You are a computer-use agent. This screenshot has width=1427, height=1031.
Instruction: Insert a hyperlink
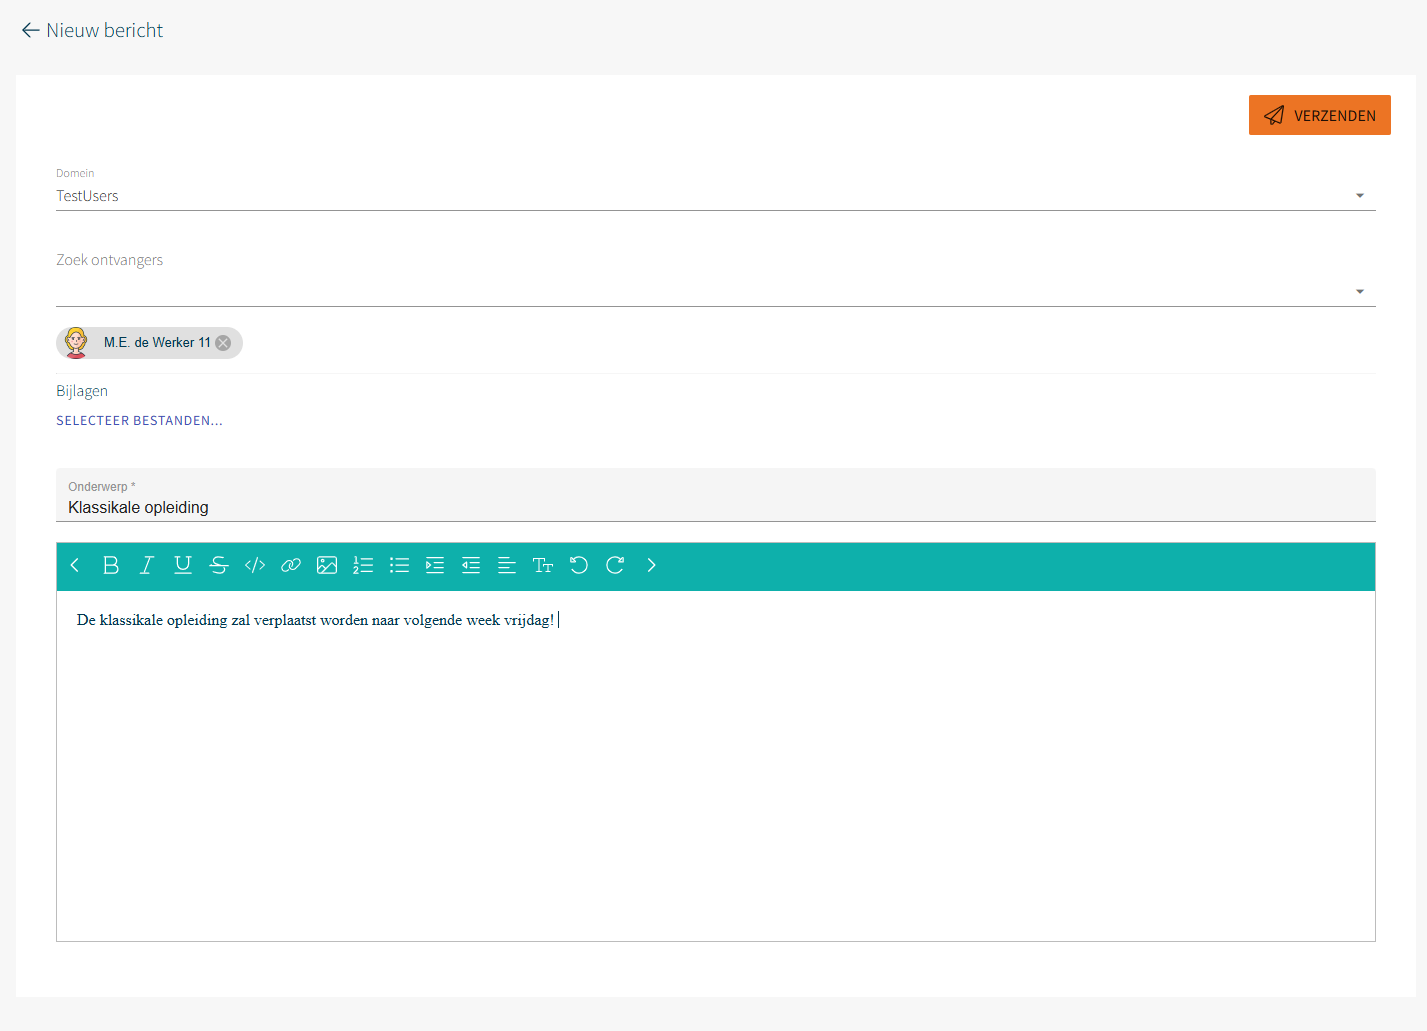(x=291, y=565)
